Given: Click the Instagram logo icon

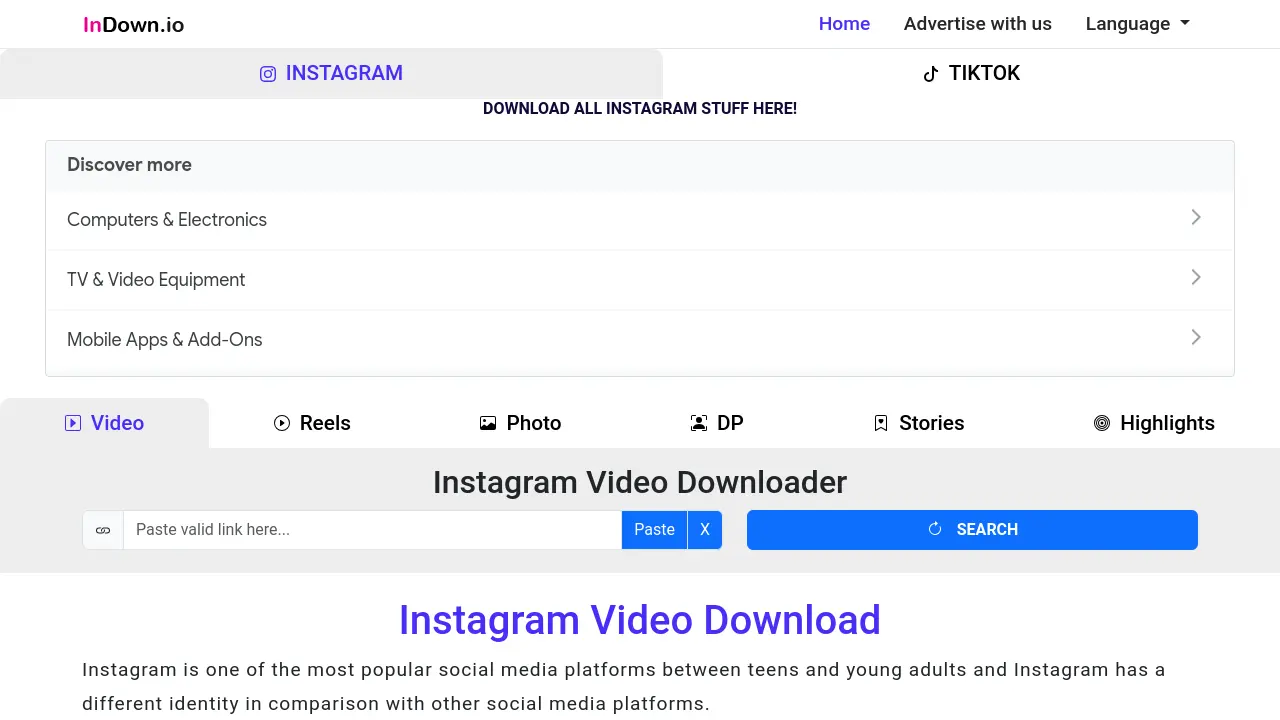Looking at the screenshot, I should pyautogui.click(x=268, y=74).
